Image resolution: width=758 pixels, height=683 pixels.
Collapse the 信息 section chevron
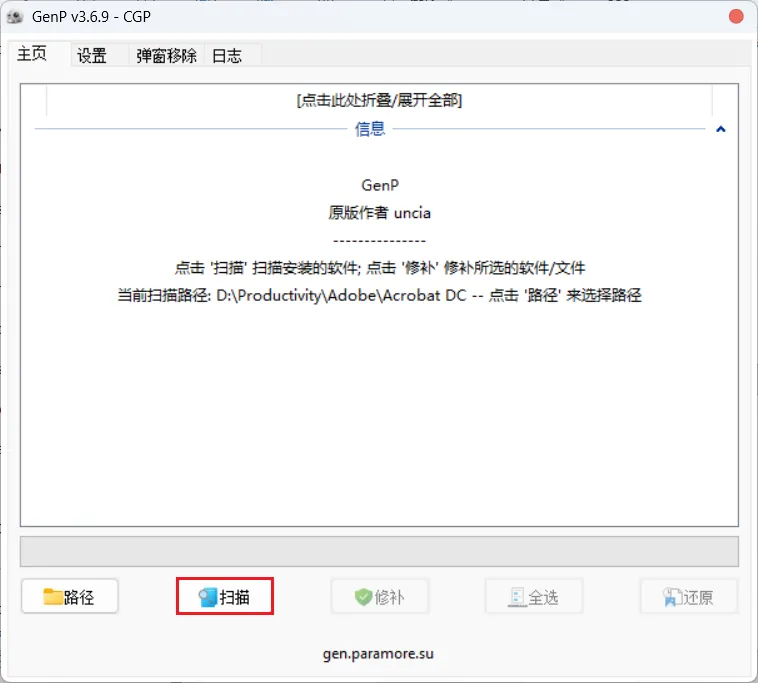[x=720, y=129]
